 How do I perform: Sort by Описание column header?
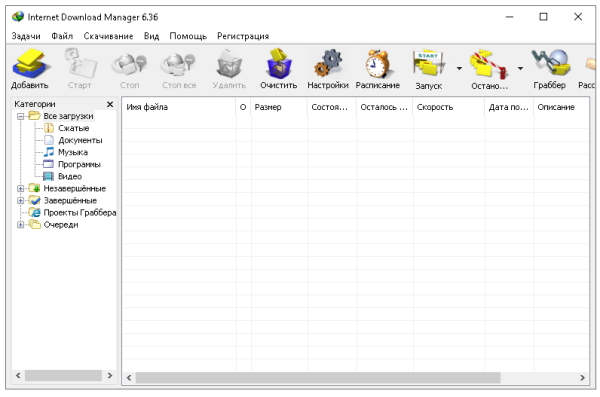pos(561,107)
